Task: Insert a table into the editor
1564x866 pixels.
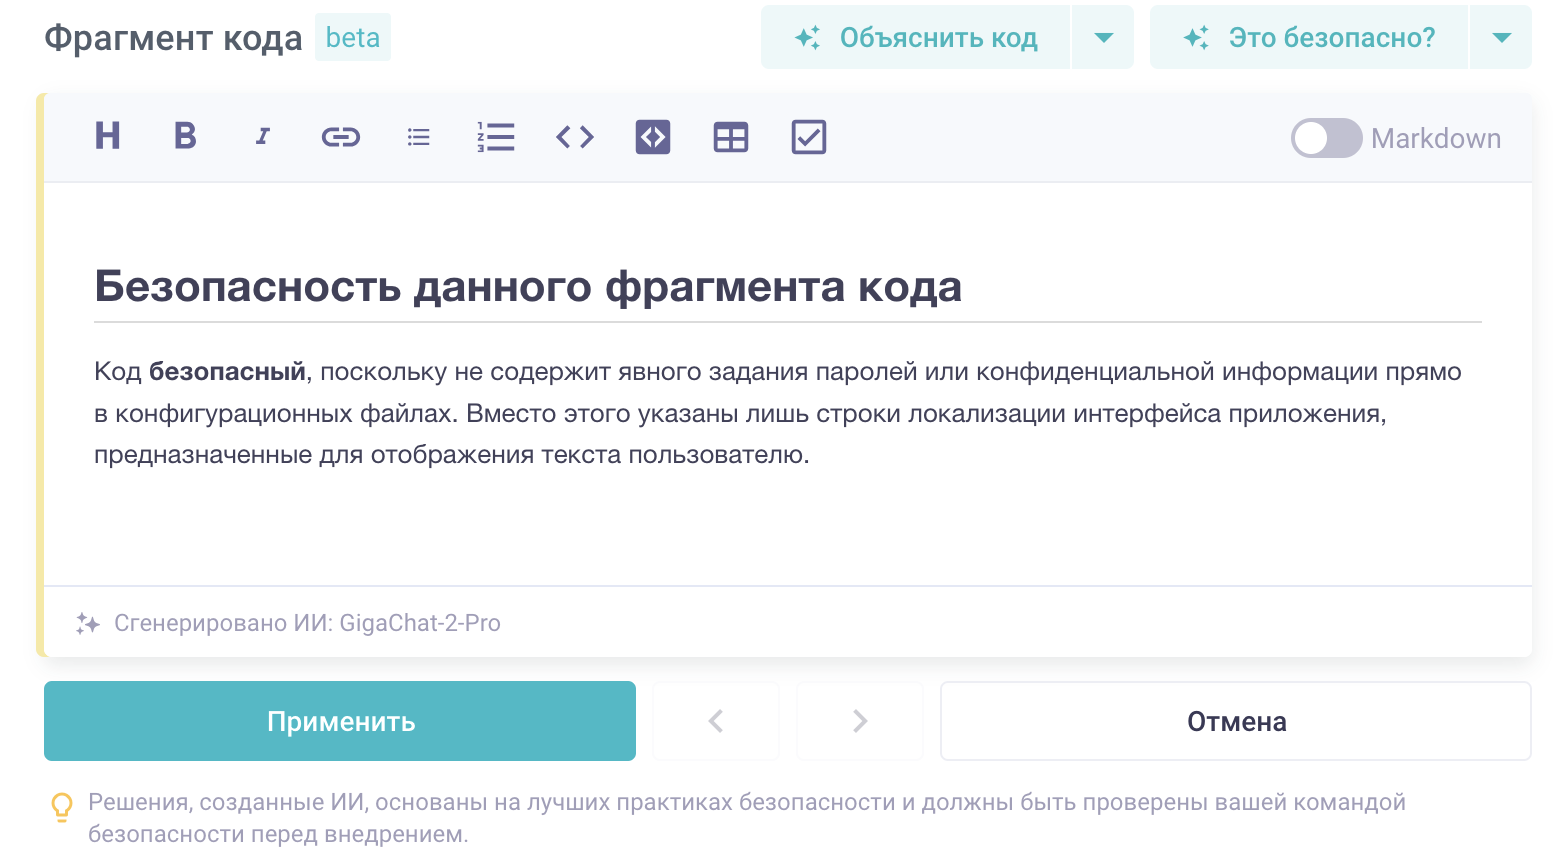Action: 731,137
